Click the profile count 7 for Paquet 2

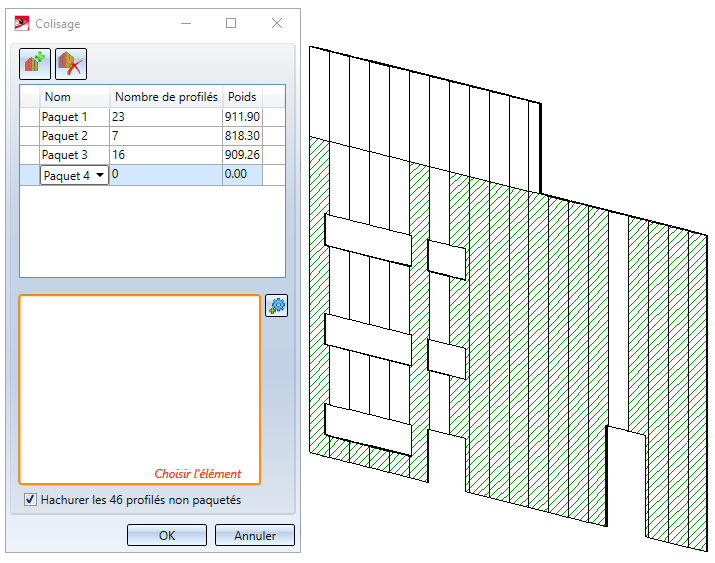point(166,136)
